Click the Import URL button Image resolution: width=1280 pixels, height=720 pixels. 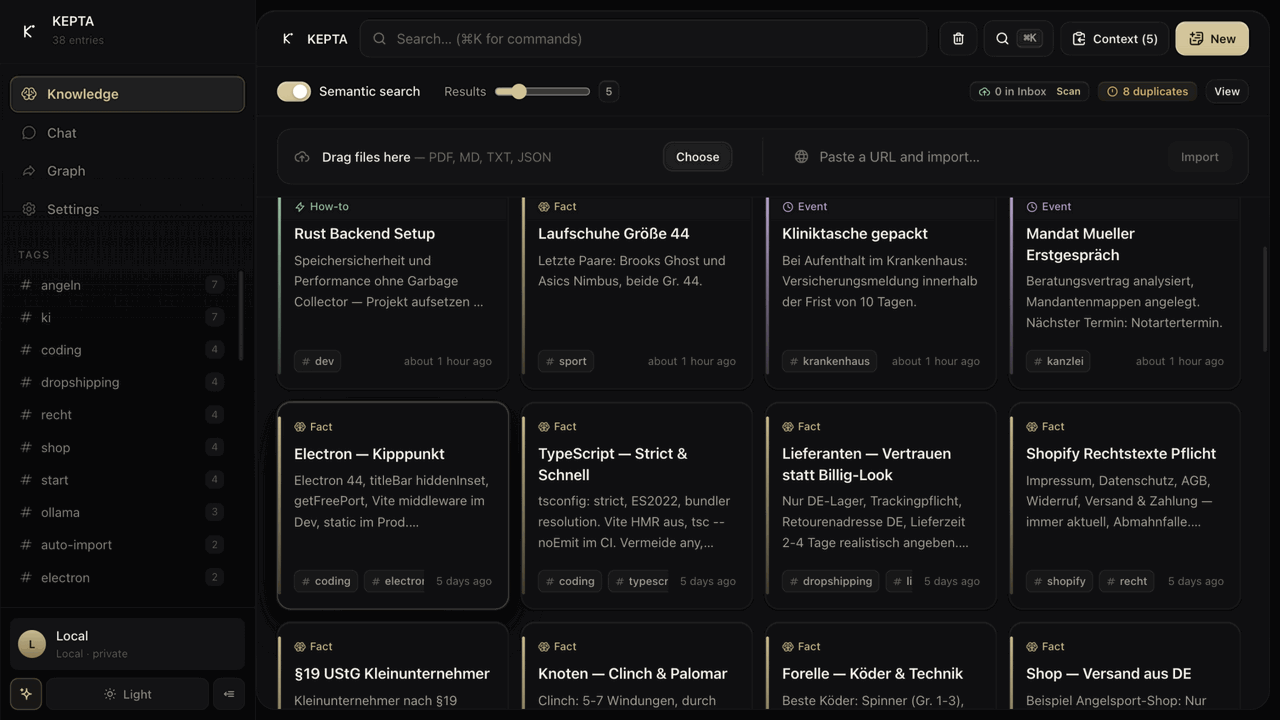tap(1199, 157)
